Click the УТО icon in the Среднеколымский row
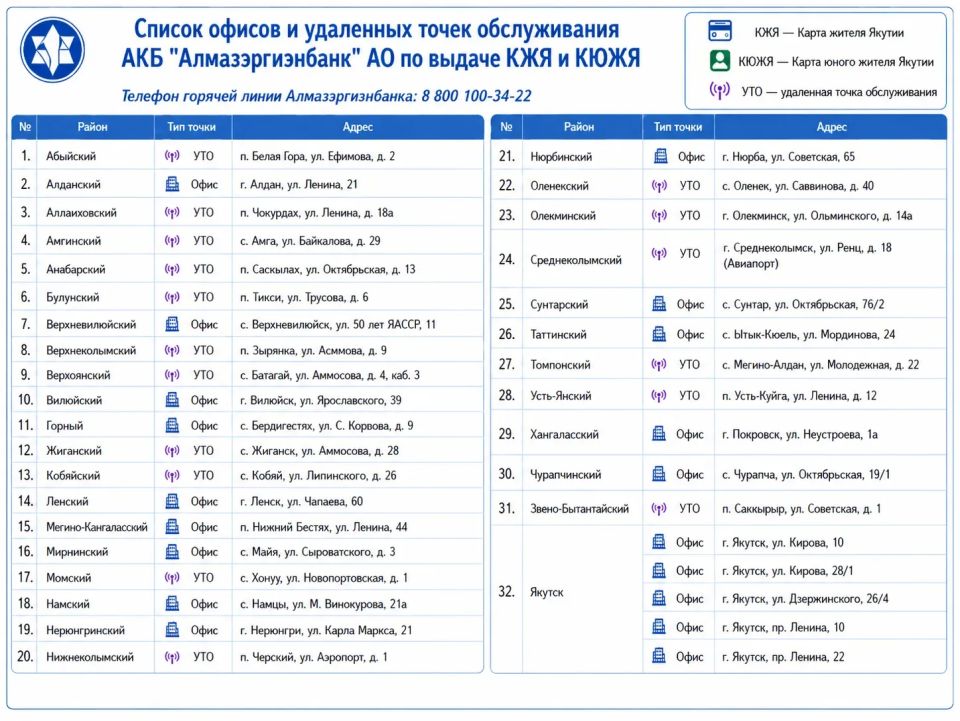The height and width of the screenshot is (721, 960). point(659,253)
